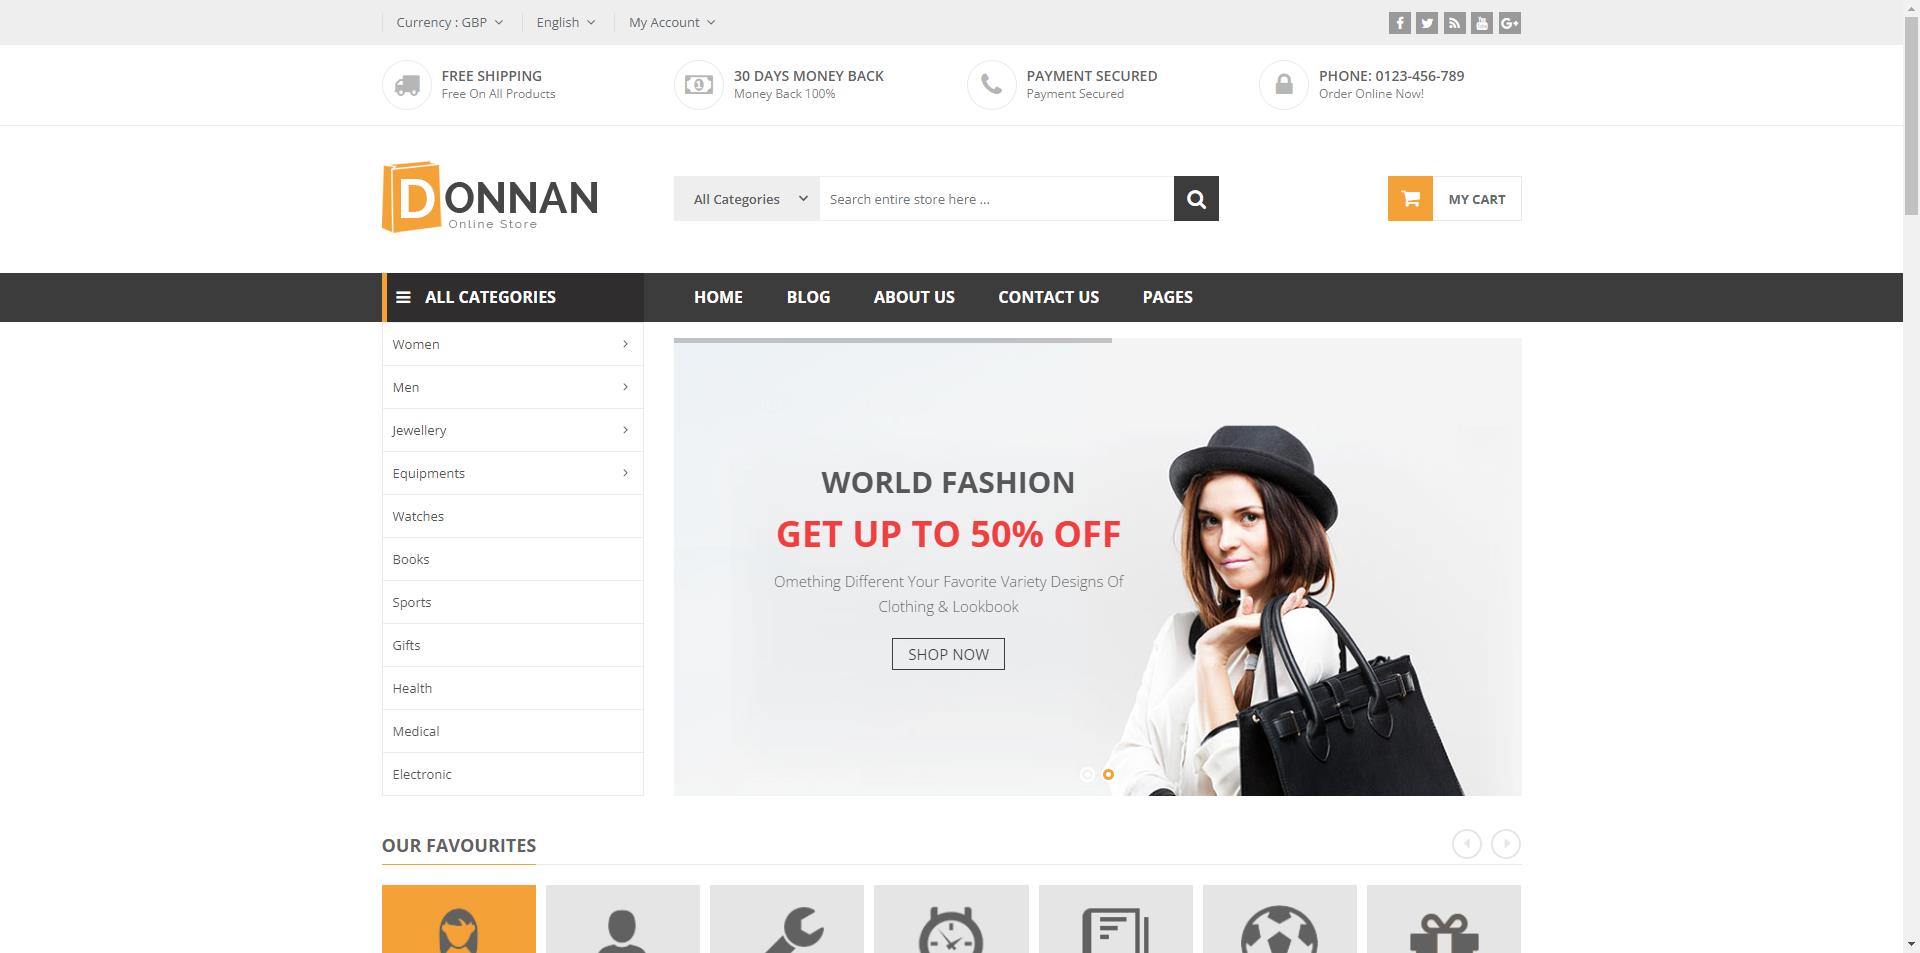Select the watch category tile
Screen dimensions: 1920x953
point(951,919)
